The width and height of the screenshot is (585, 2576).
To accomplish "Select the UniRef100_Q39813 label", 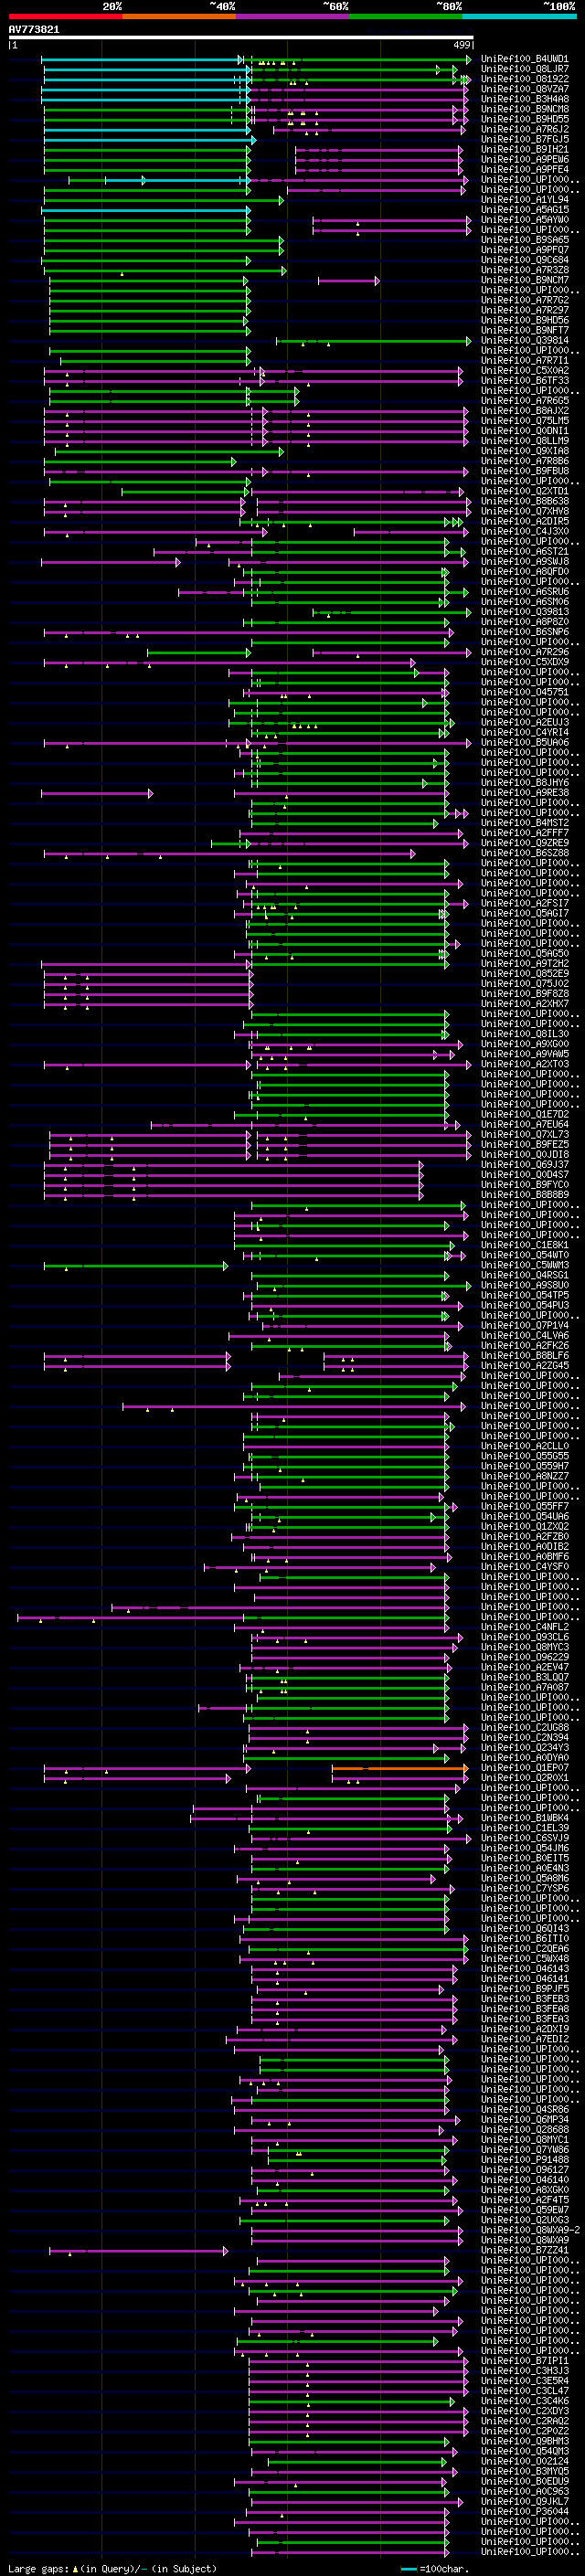I will pyautogui.click(x=525, y=612).
